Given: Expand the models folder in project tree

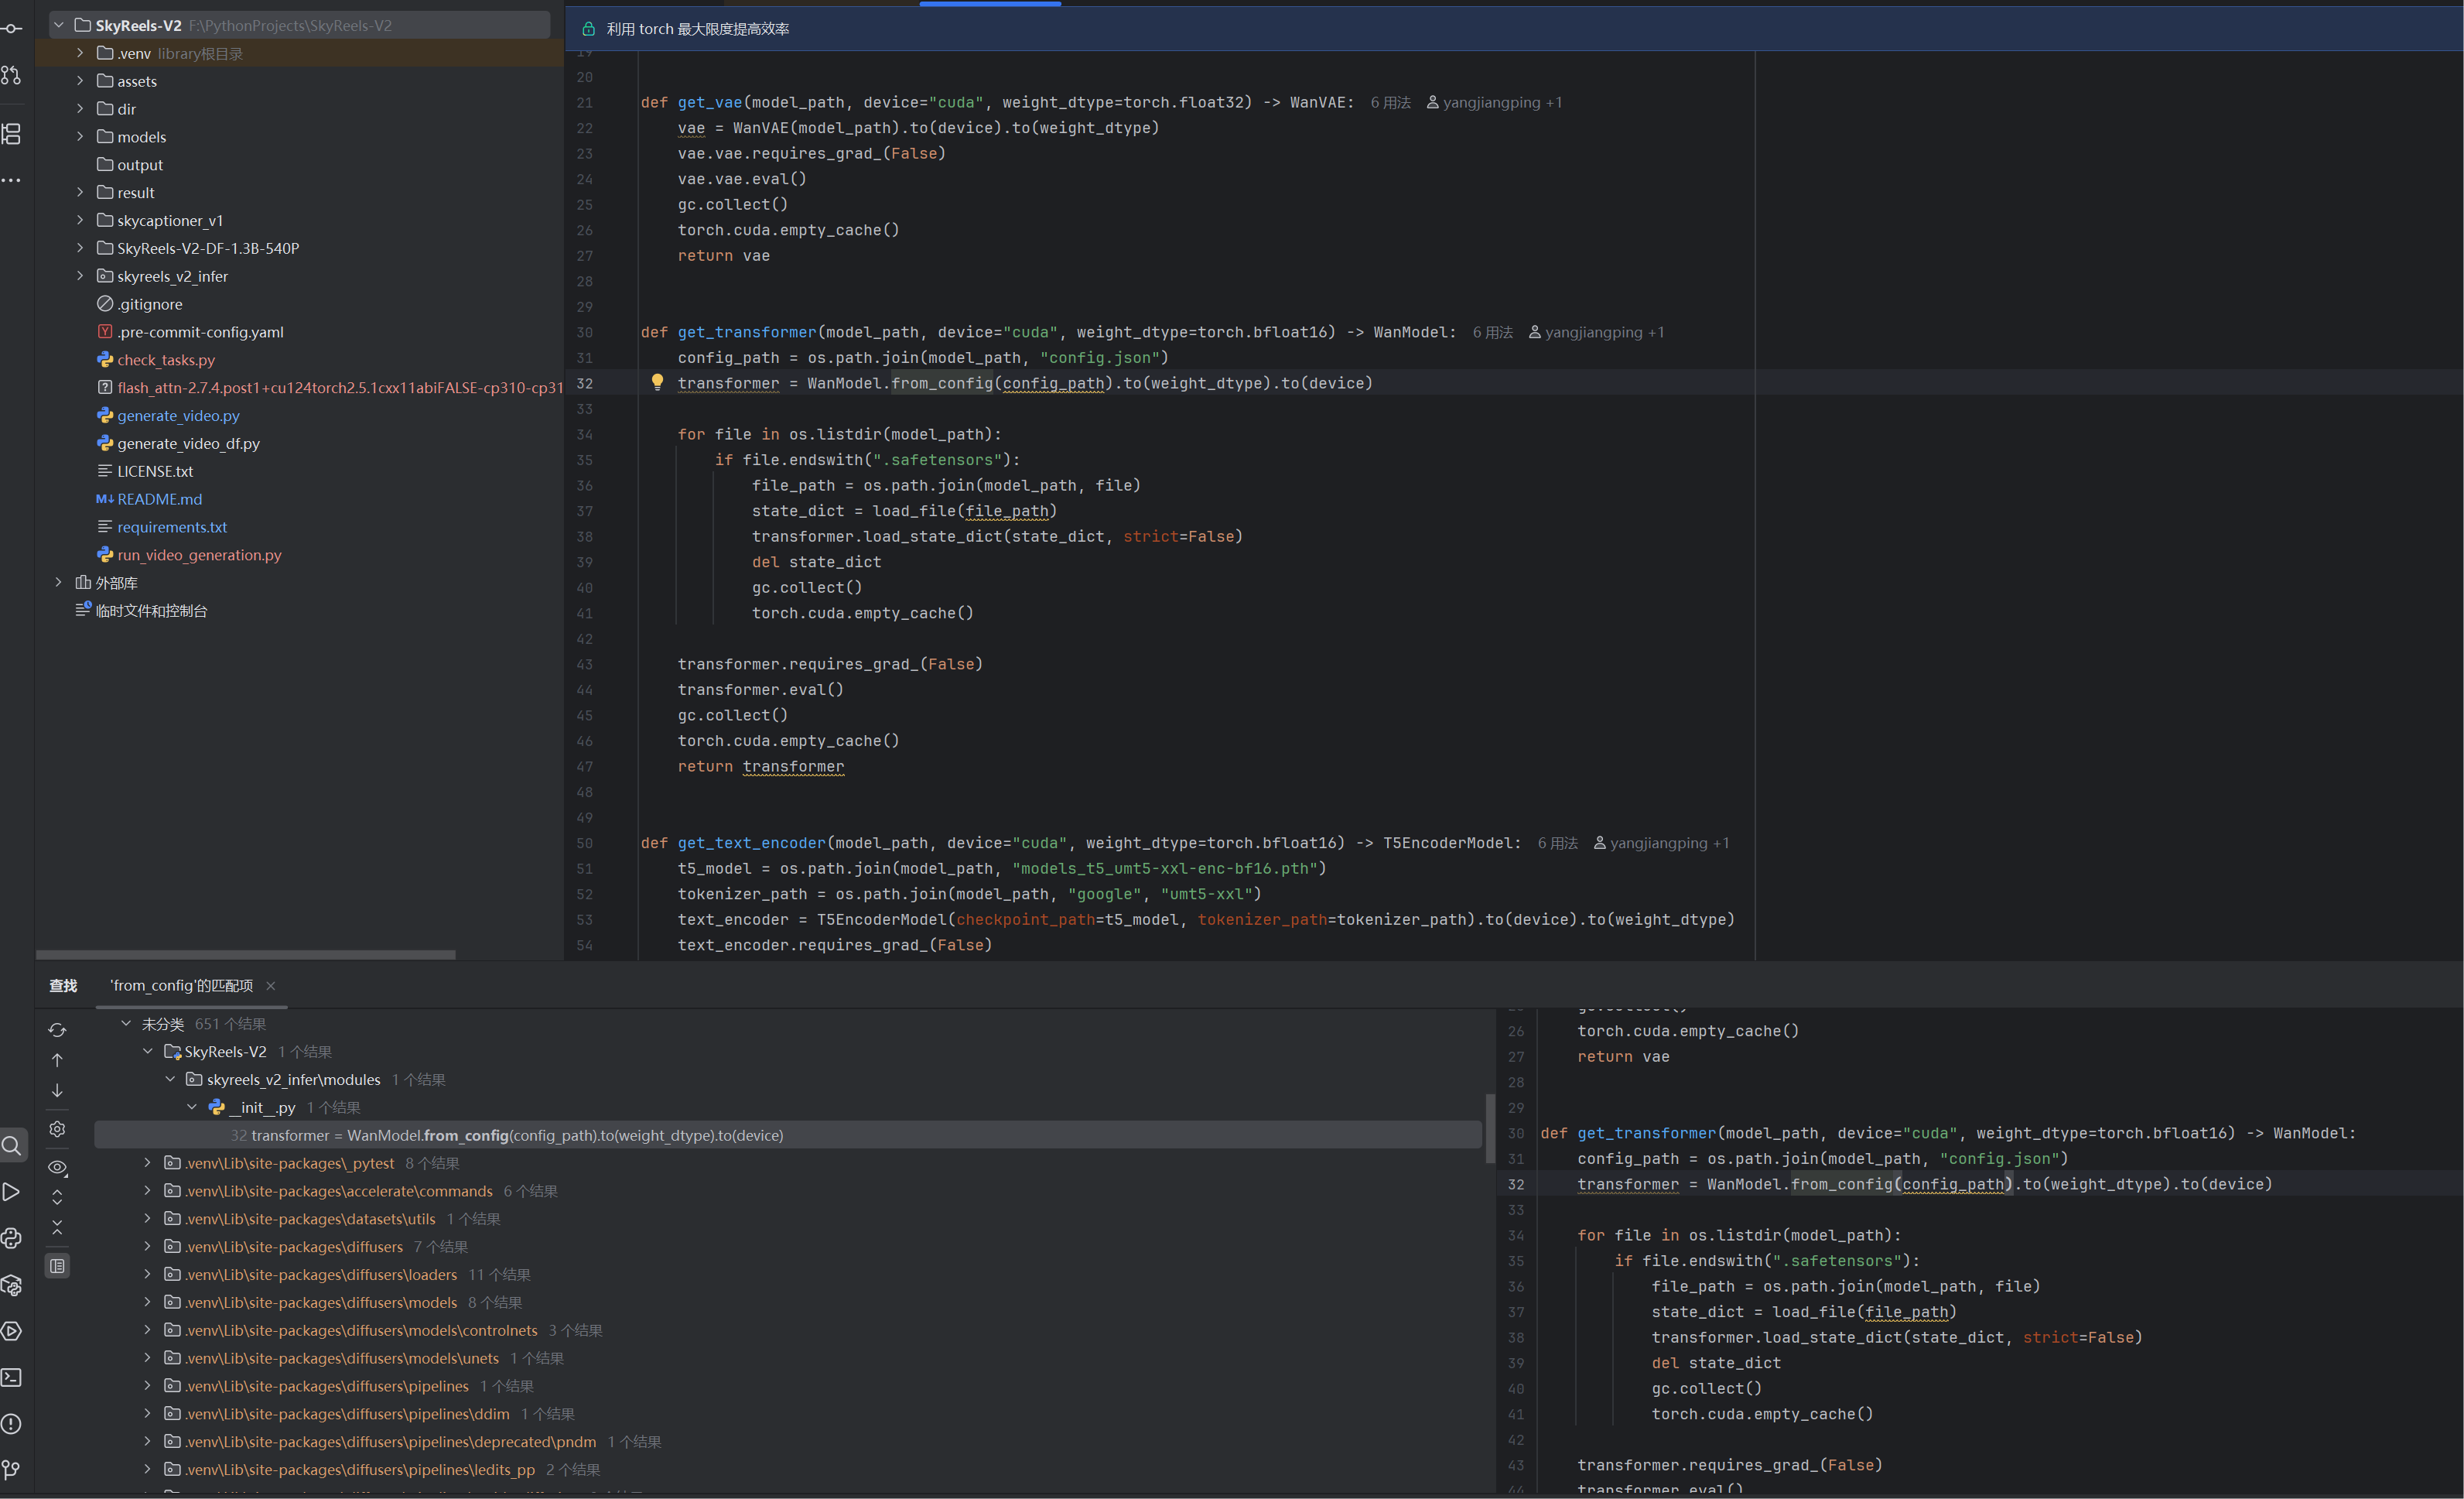Looking at the screenshot, I should click(x=80, y=137).
